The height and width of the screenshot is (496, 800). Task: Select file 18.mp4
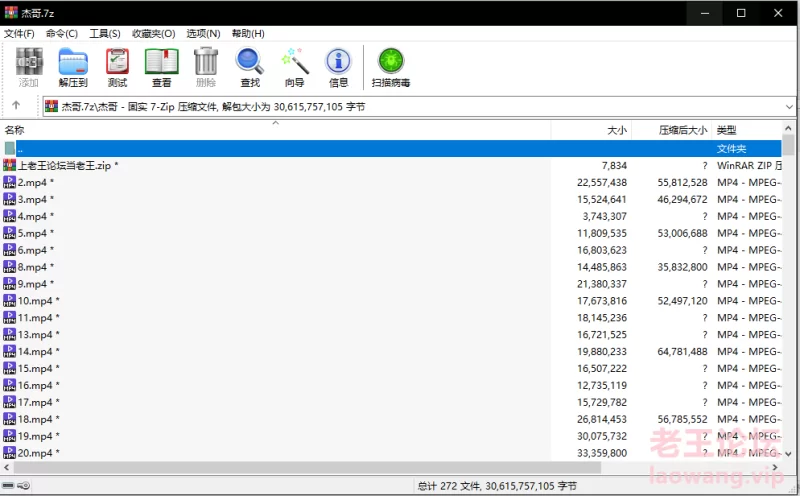391,419
